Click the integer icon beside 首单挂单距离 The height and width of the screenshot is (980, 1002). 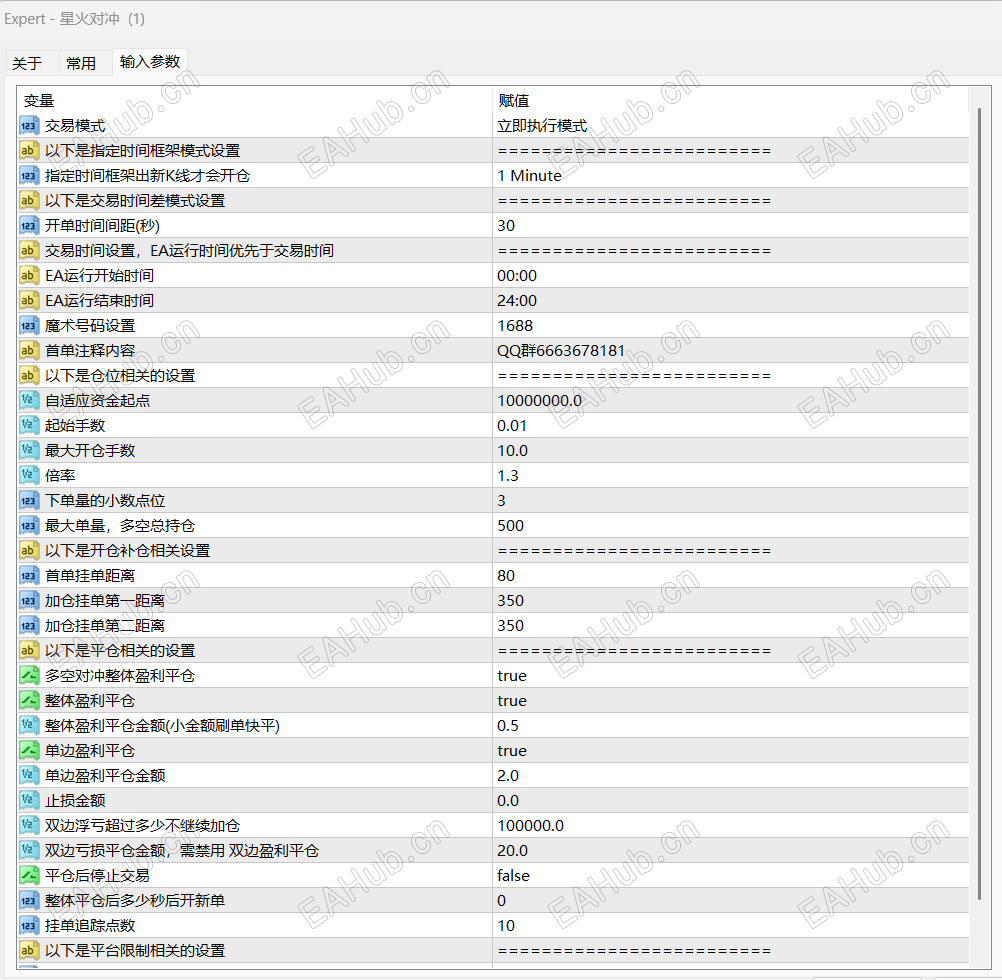click(x=29, y=576)
